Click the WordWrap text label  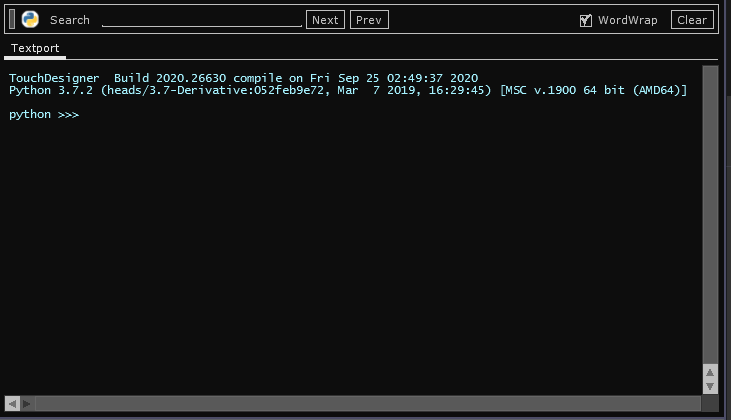(627, 20)
